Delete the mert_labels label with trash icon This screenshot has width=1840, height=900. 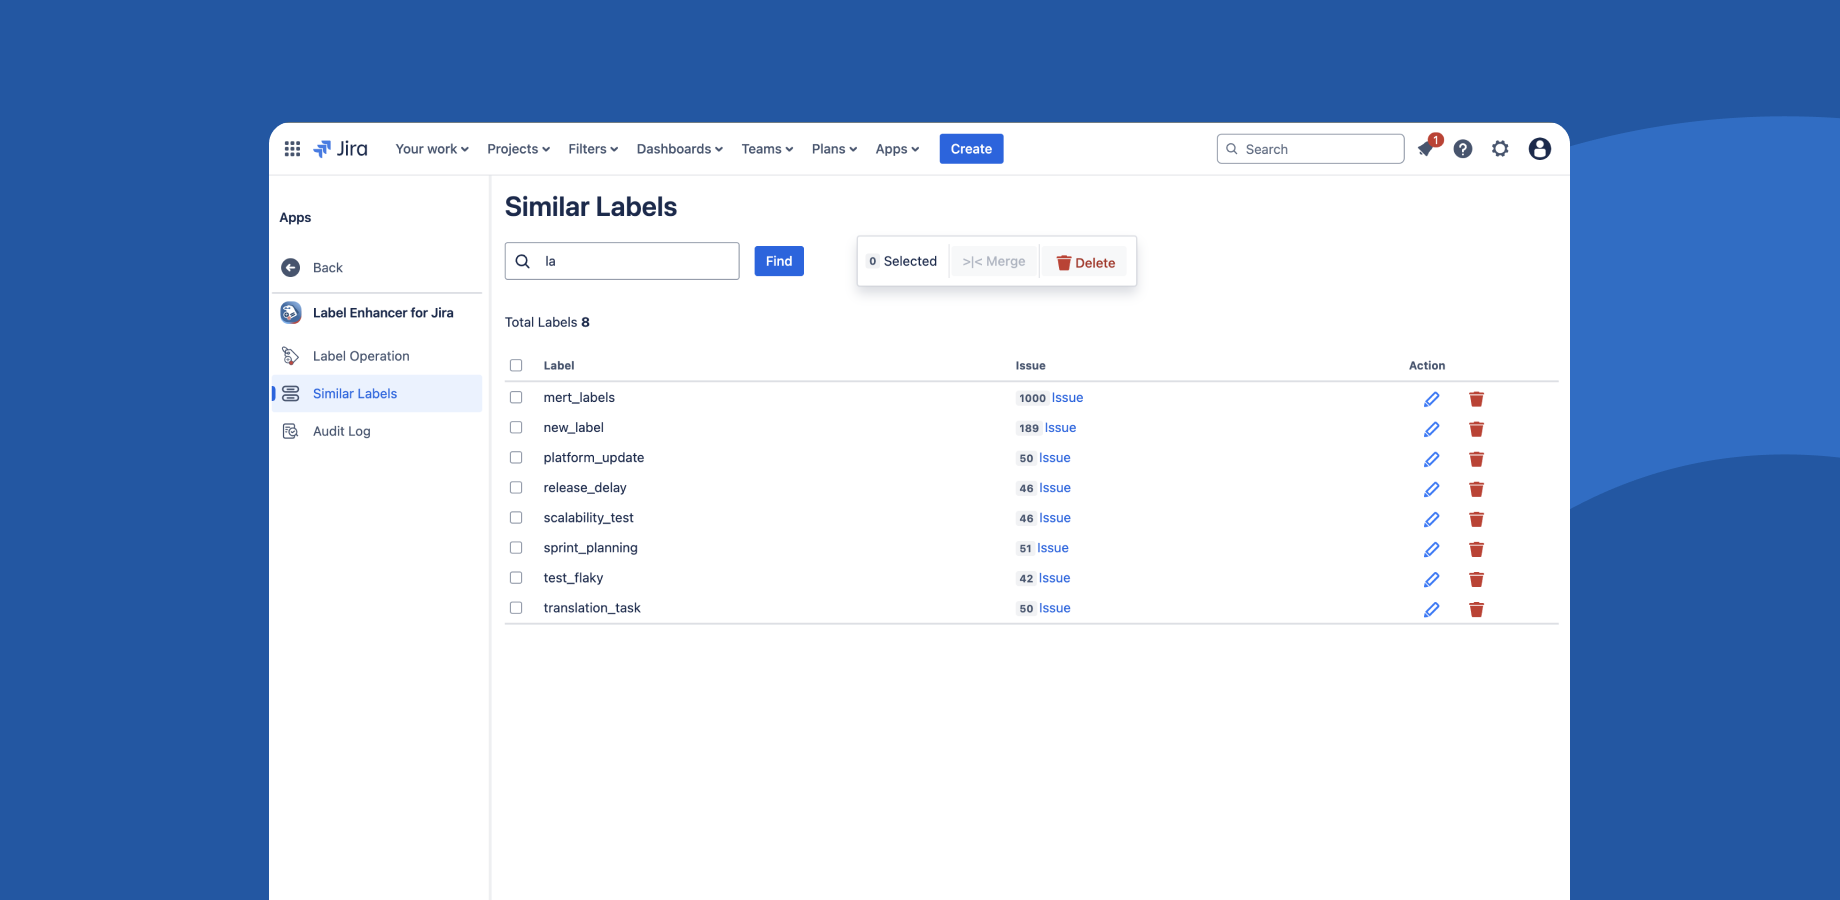click(x=1476, y=399)
